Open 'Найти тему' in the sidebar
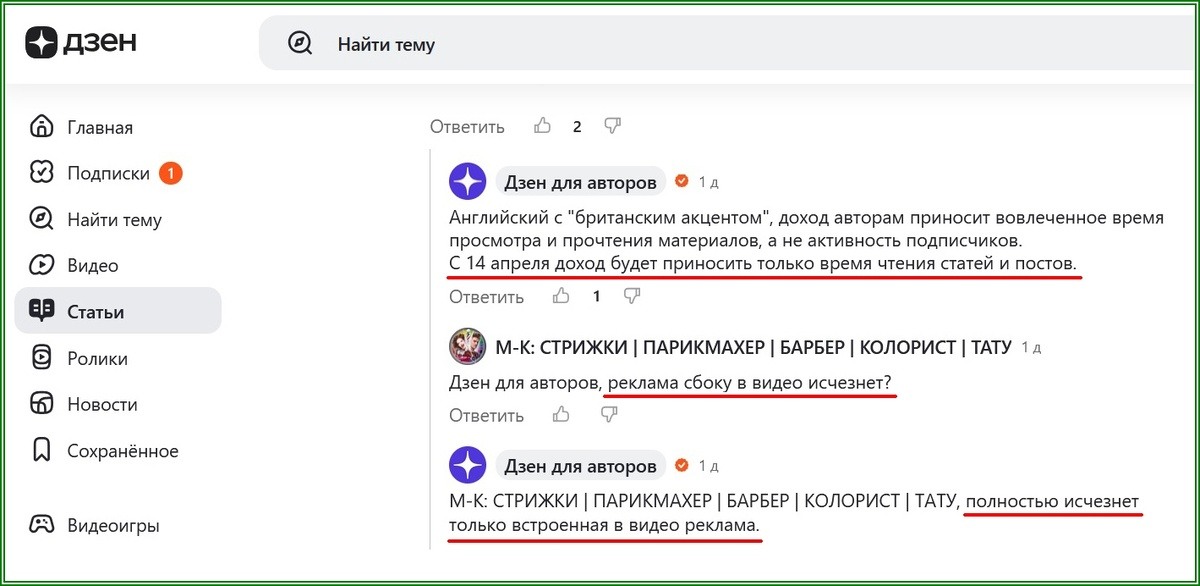Screen dimensions: 1200x586 (x=118, y=220)
